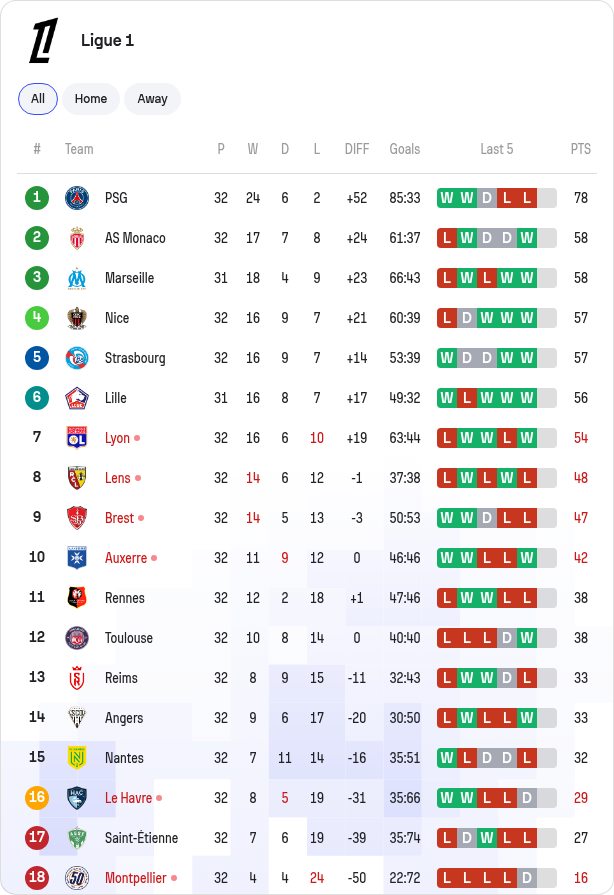
Task: Switch to the Away standings filter
Action: coord(152,99)
